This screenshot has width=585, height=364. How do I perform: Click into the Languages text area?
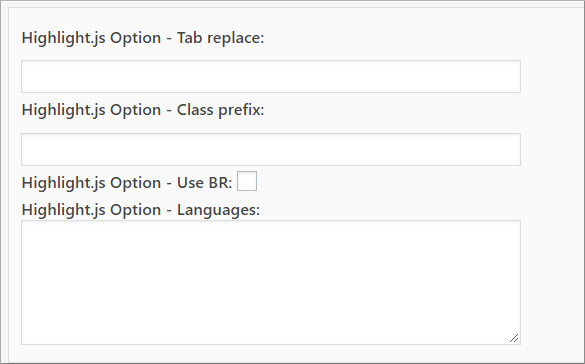coord(271,282)
